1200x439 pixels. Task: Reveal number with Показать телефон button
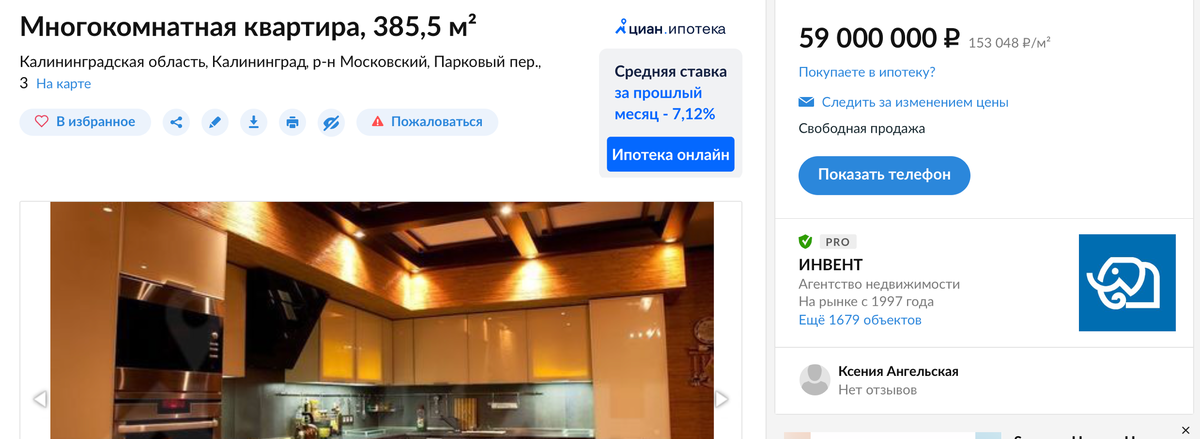coord(884,175)
